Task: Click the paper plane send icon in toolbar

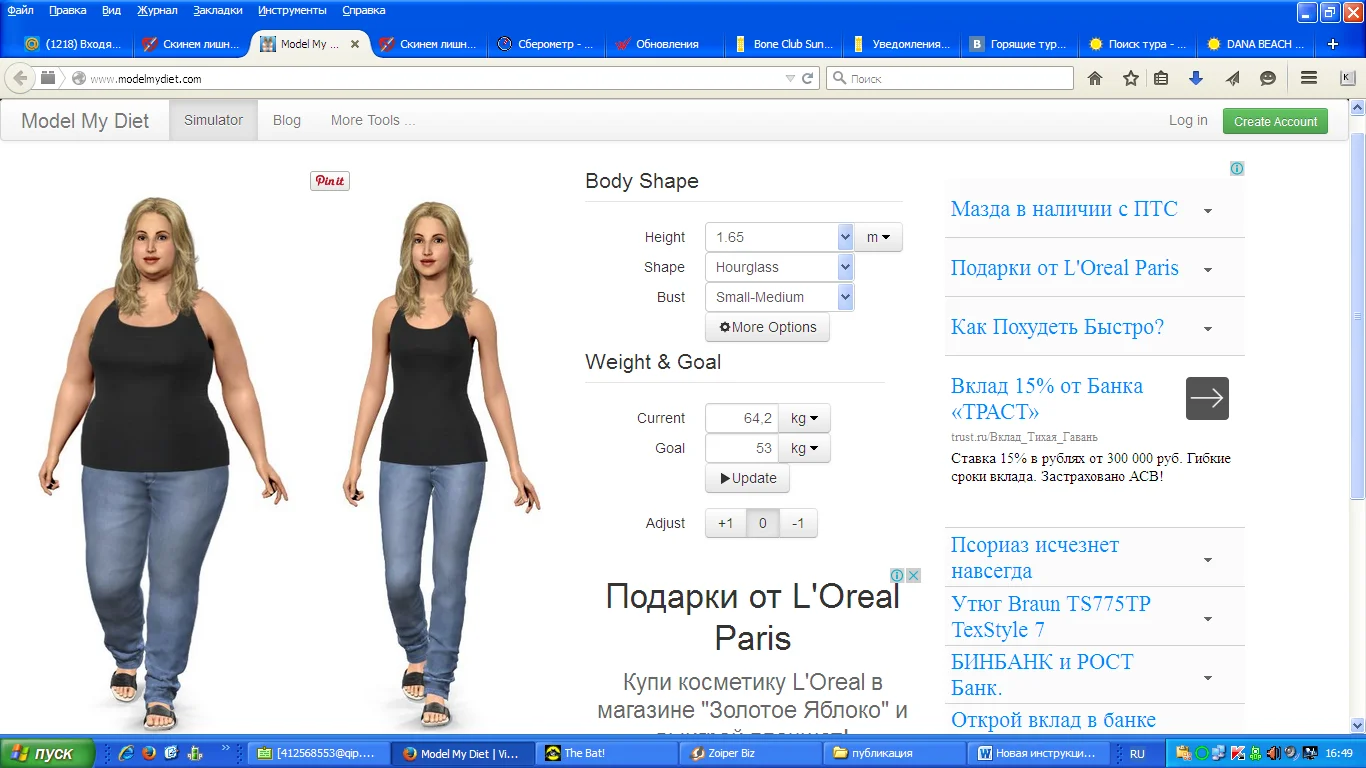Action: (x=1232, y=78)
